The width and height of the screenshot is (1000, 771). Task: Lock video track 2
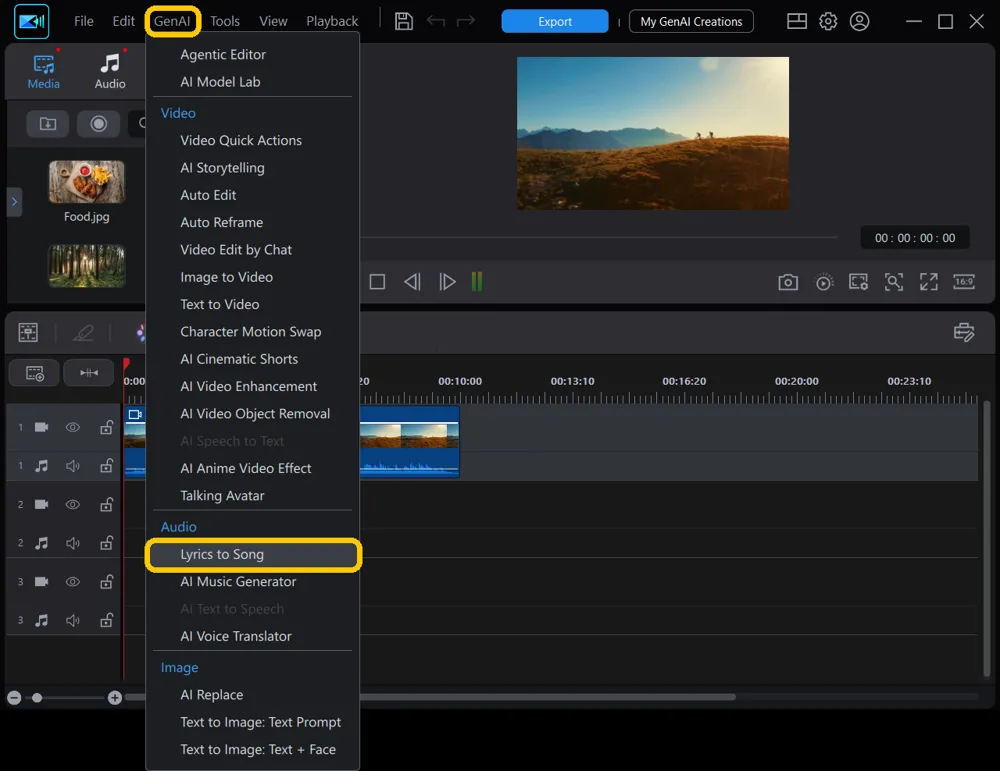point(107,504)
